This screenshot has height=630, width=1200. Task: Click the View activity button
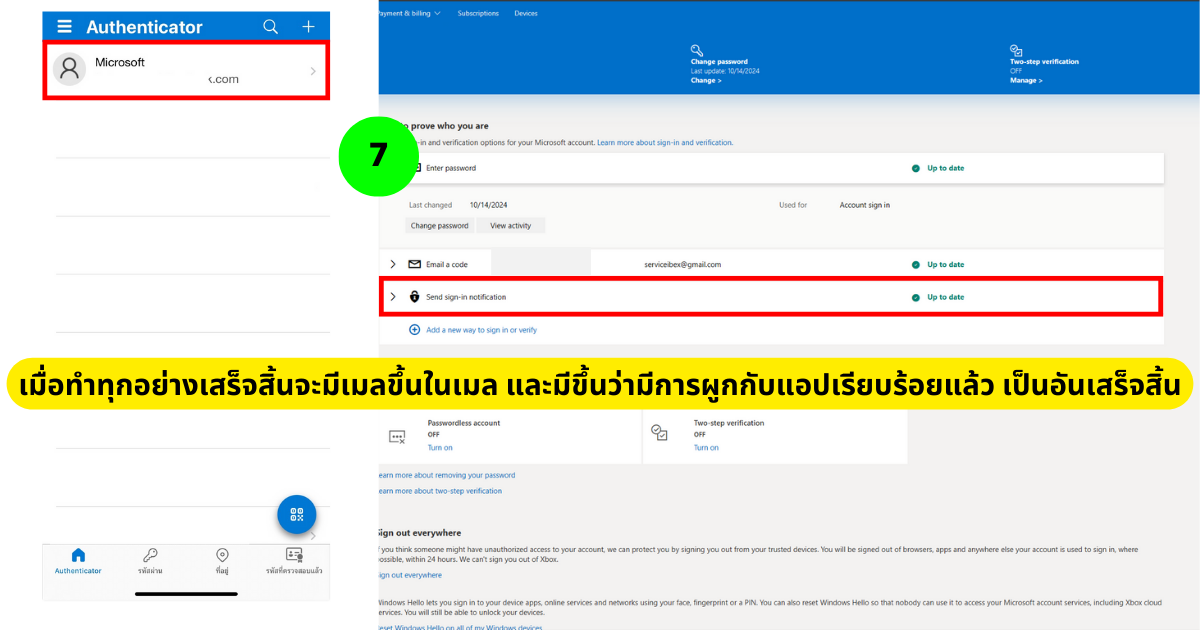pyautogui.click(x=510, y=226)
